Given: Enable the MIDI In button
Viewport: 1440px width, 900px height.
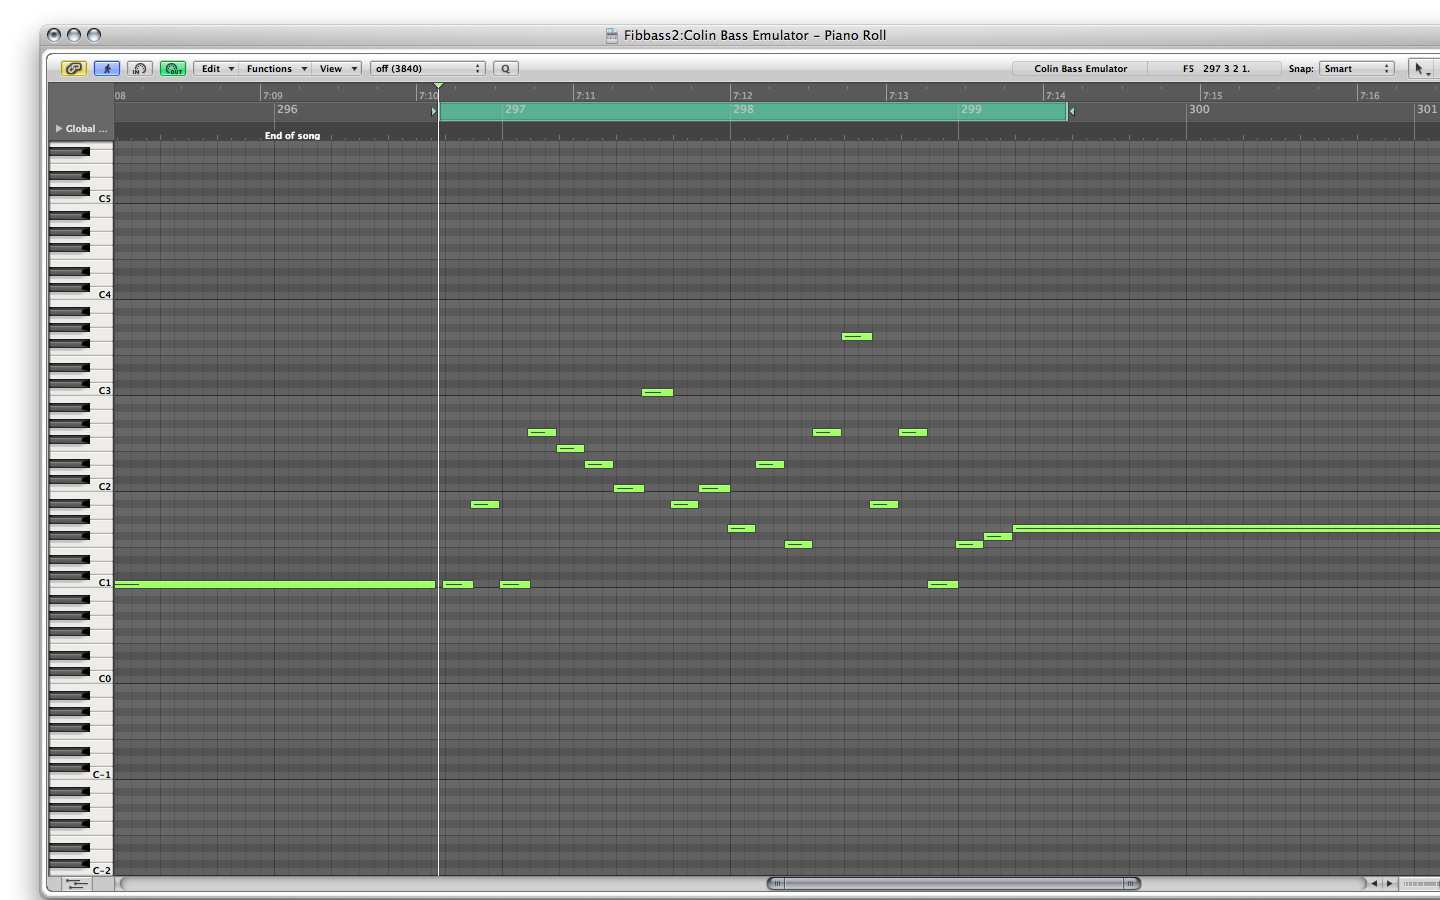Looking at the screenshot, I should click(x=140, y=69).
